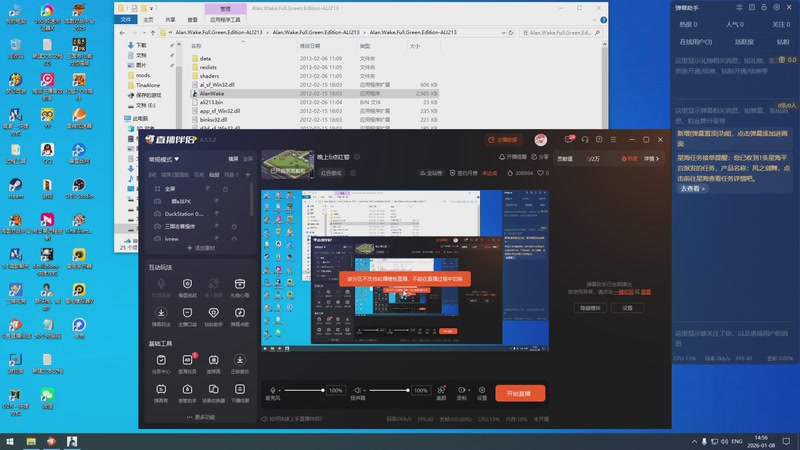Open the headset customer service icon
This screenshot has width=800, height=450.
point(585,139)
